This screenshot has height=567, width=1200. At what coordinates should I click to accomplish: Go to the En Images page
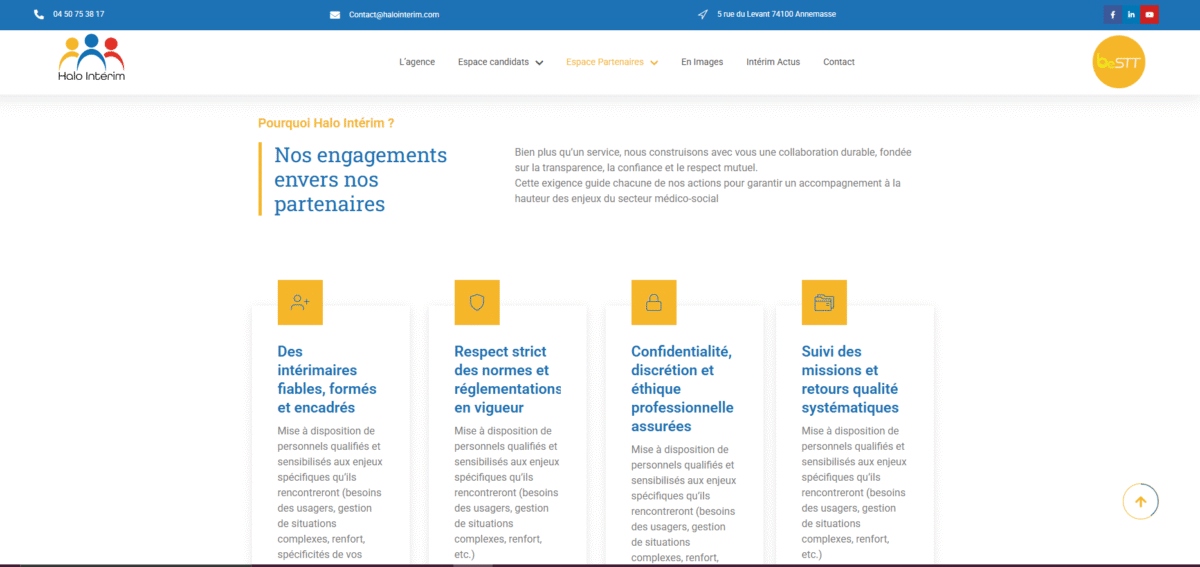coord(702,62)
